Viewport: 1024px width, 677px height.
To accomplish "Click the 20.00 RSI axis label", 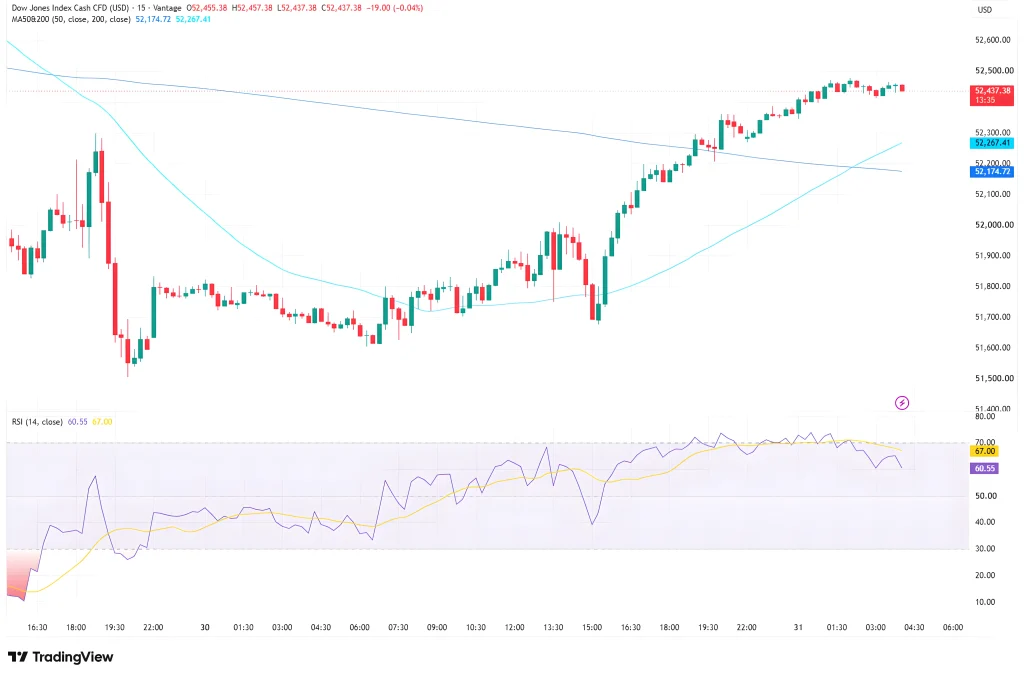I will pyautogui.click(x=985, y=576).
